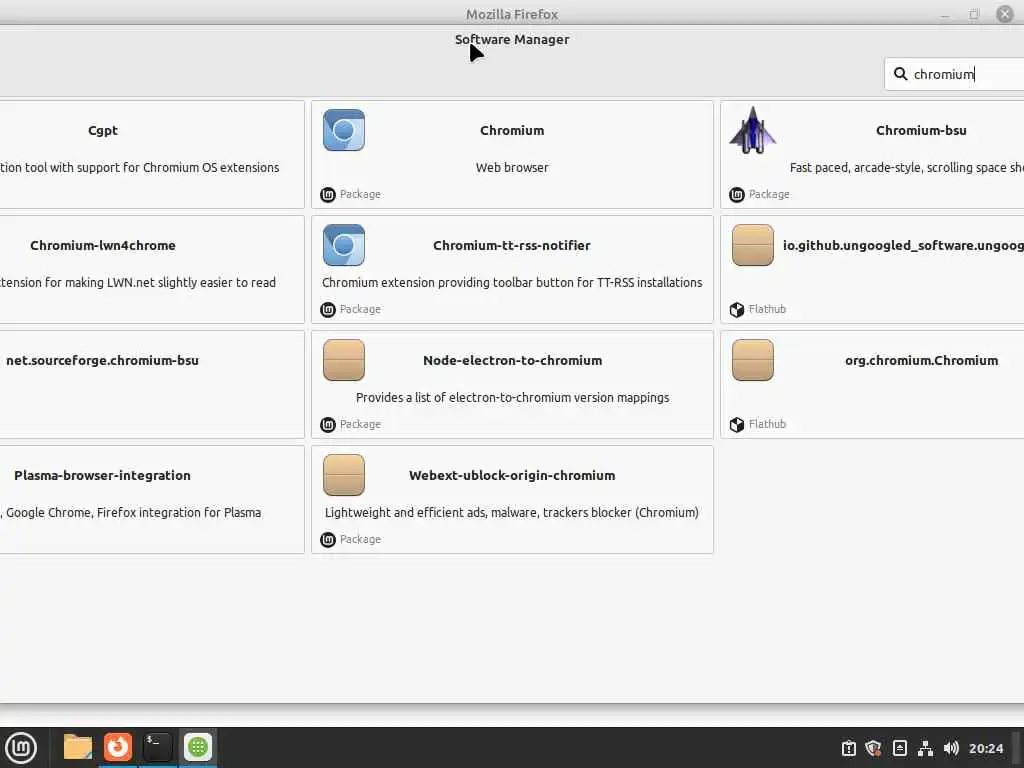Image resolution: width=1024 pixels, height=768 pixels.
Task: Open the Terminal from the taskbar
Action: (157, 747)
